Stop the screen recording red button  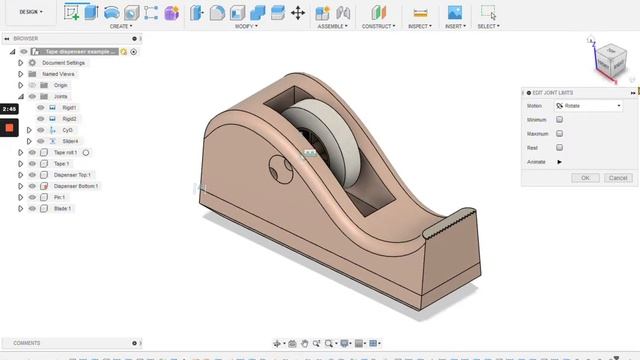pyautogui.click(x=9, y=128)
